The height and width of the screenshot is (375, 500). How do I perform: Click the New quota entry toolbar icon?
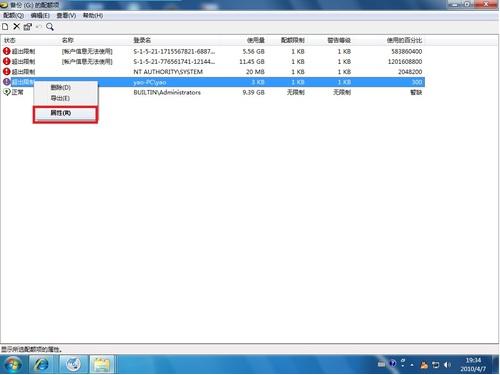tap(5, 27)
